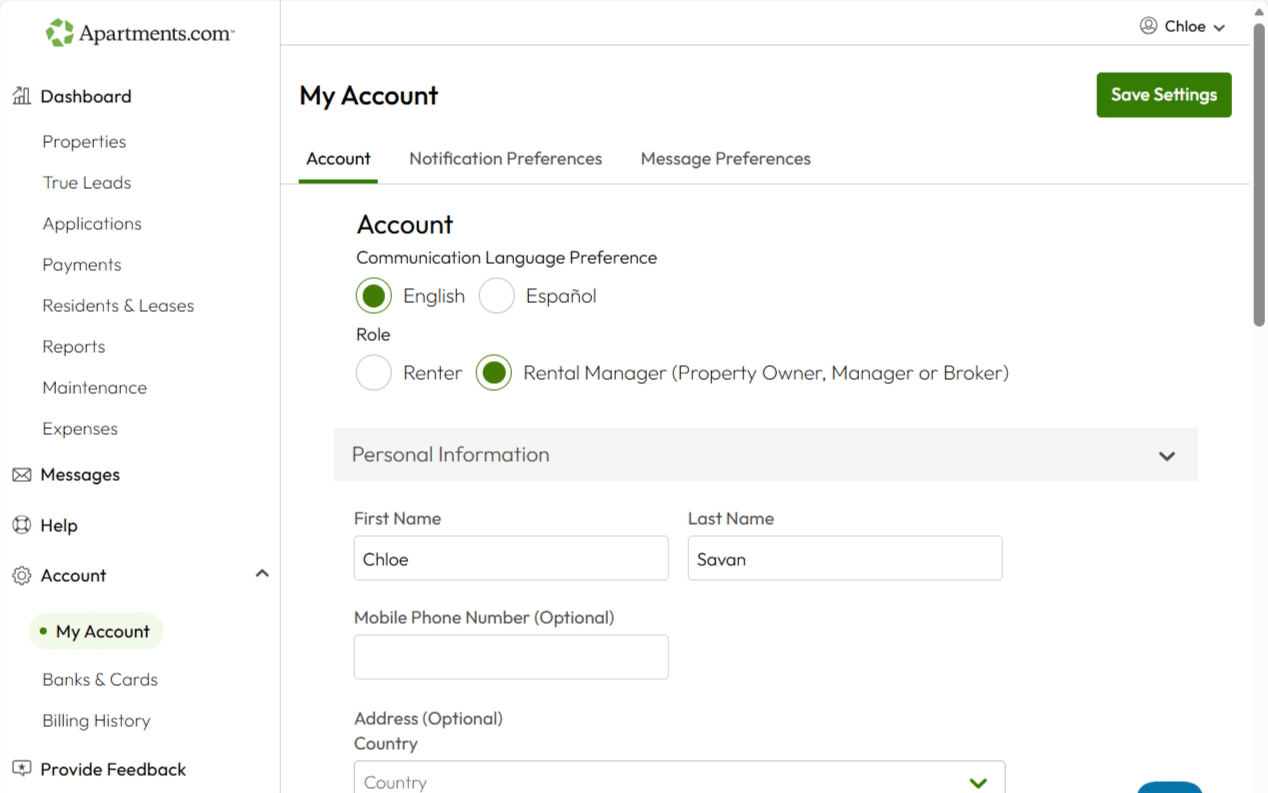Collapse the Personal Information section

[1166, 456]
